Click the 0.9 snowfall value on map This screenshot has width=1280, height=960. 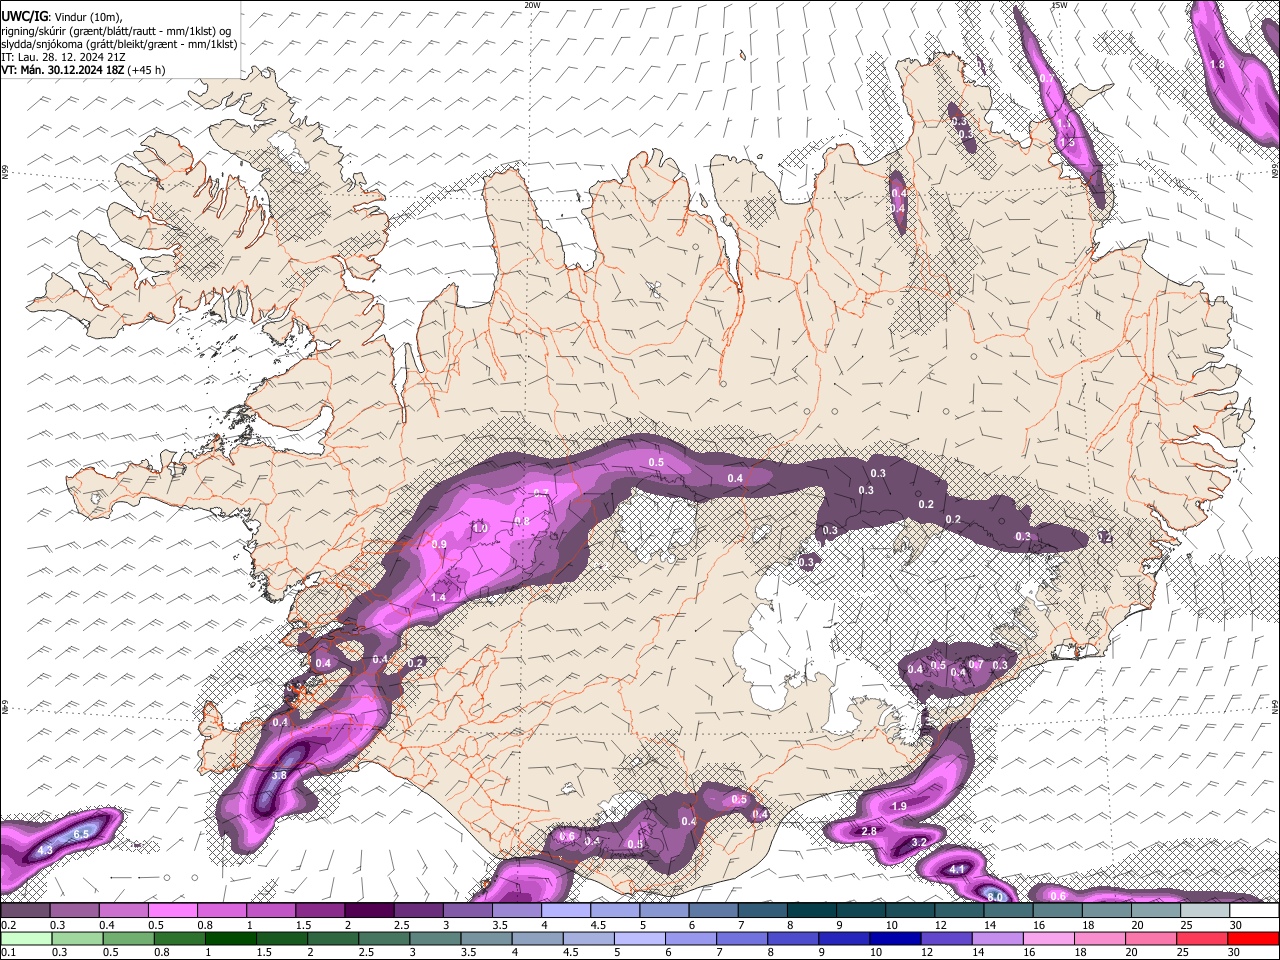click(x=439, y=544)
